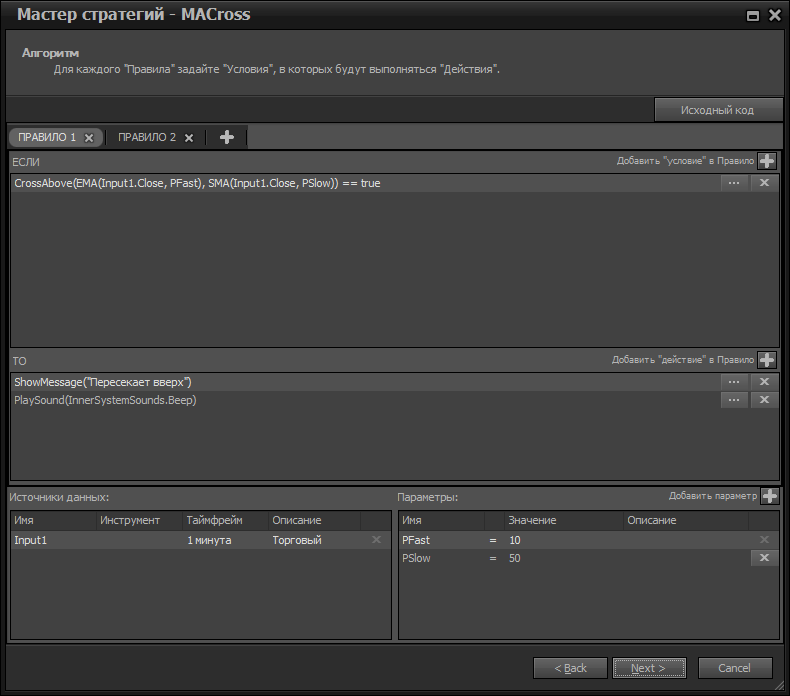The height and width of the screenshot is (696, 790).
Task: Close the ПРАВИЛО 1 tab
Action: tap(88, 138)
